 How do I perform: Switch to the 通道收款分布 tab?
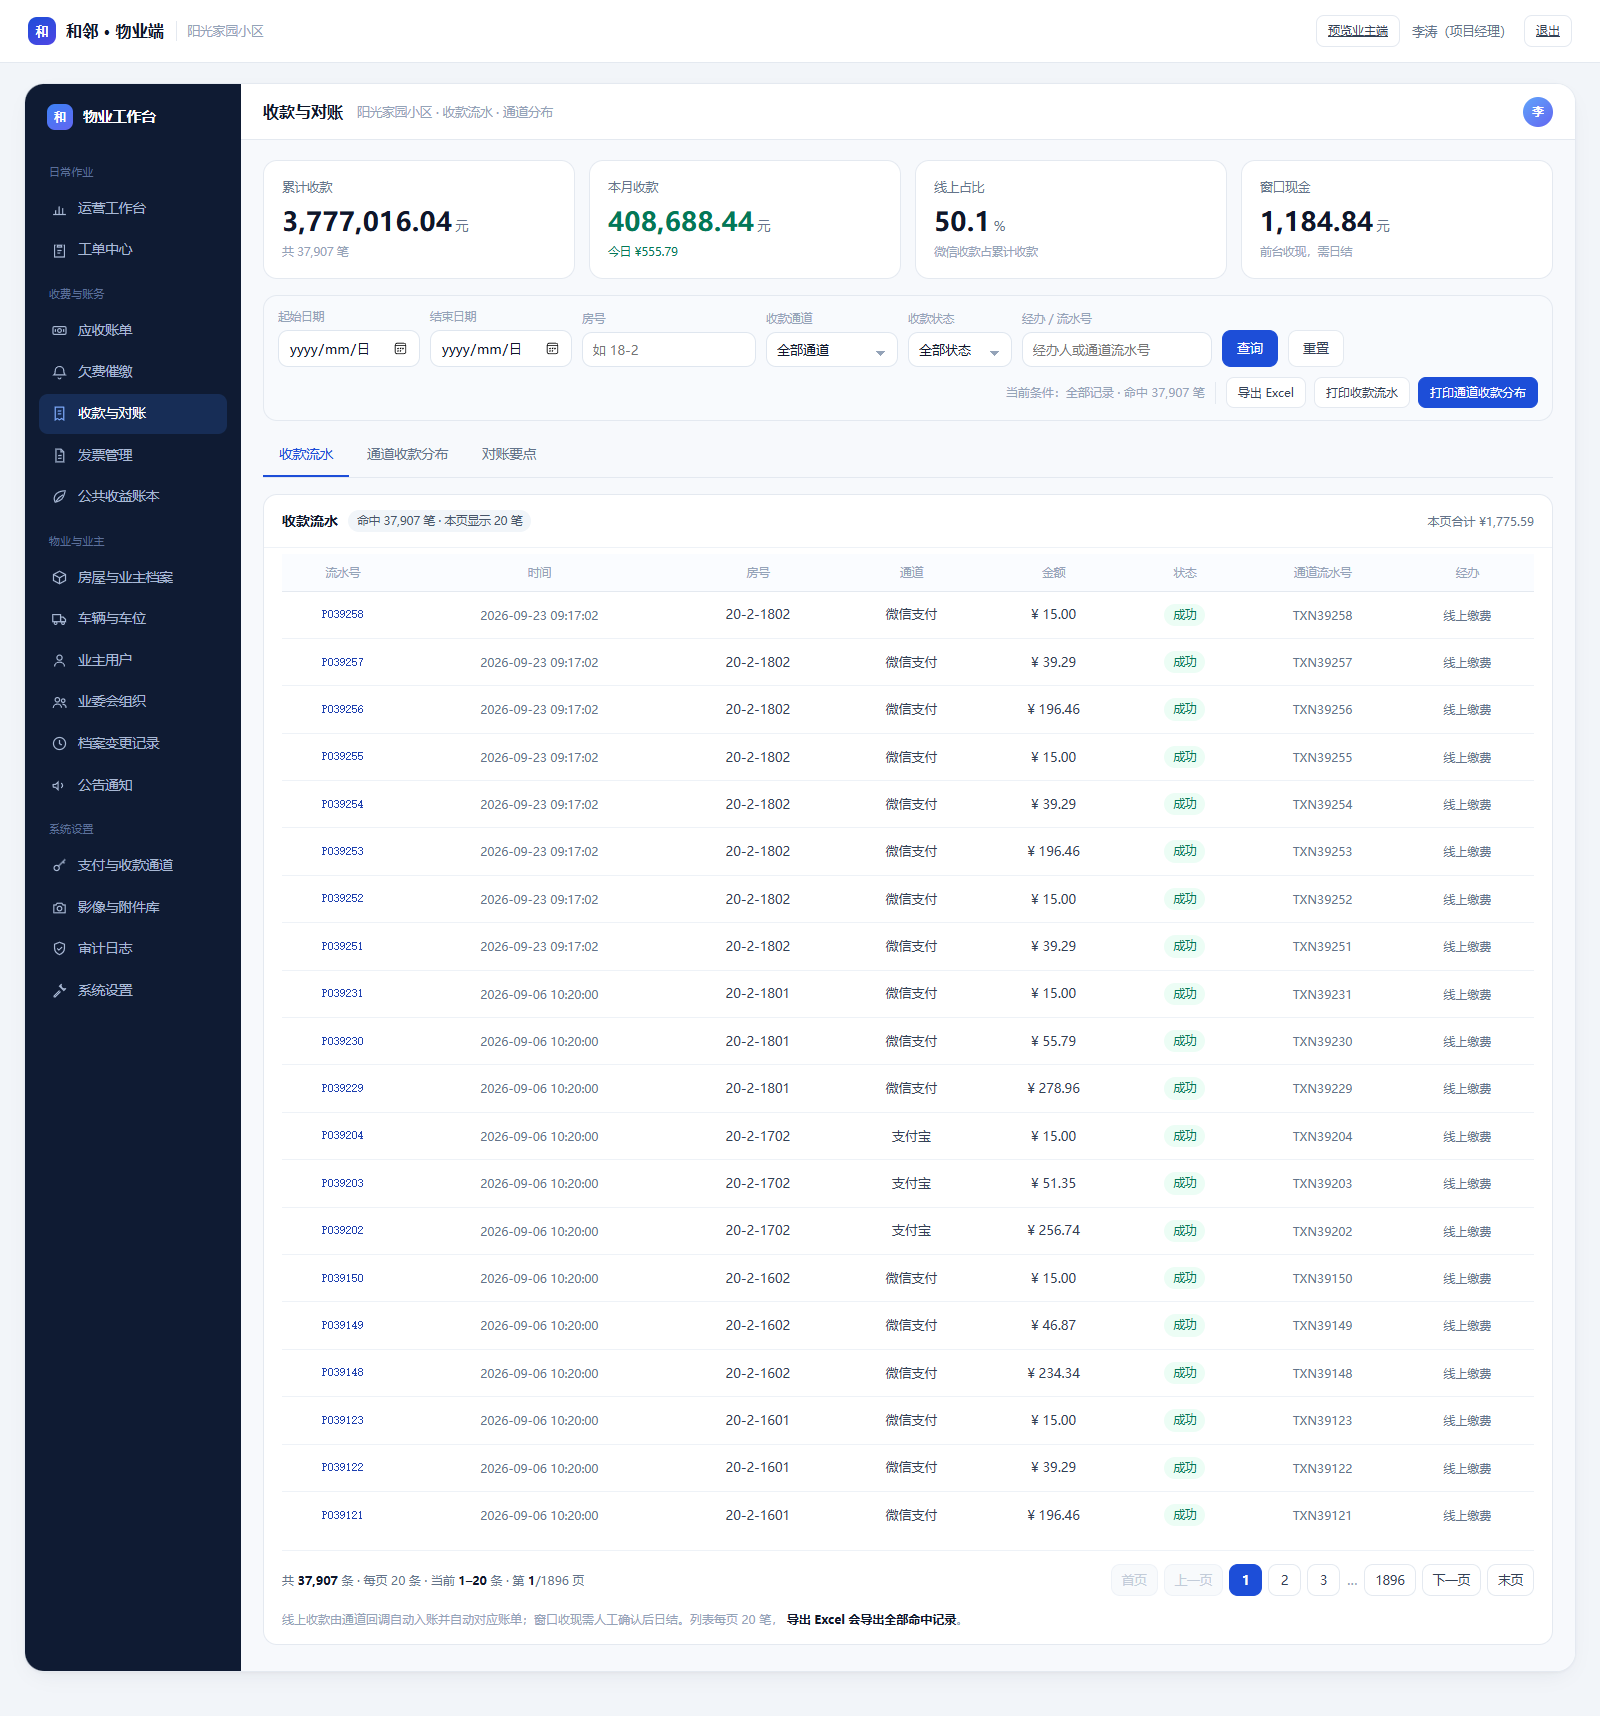tap(407, 454)
